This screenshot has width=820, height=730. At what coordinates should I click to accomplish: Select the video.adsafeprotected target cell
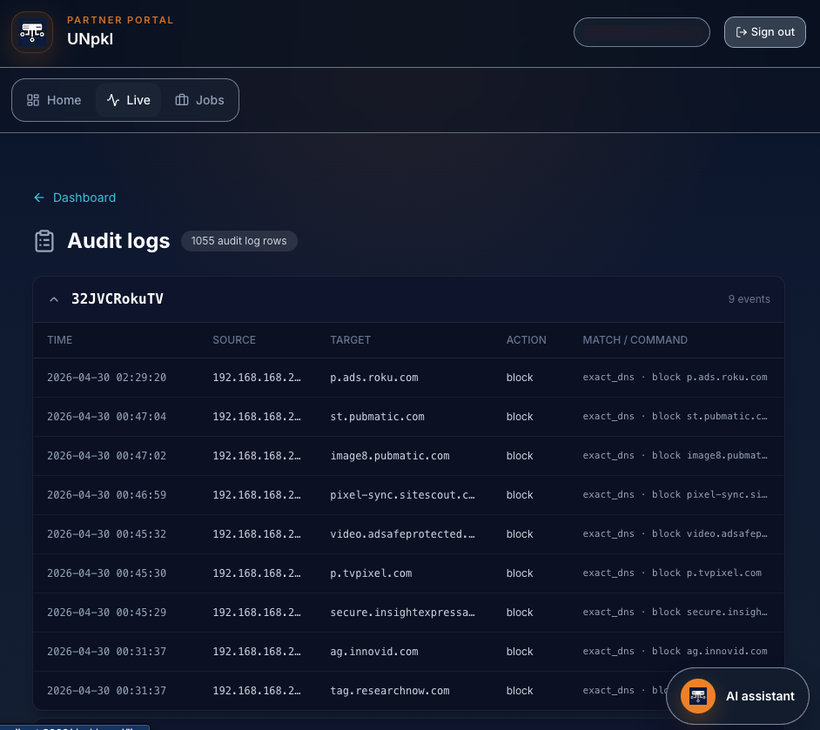click(x=402, y=534)
